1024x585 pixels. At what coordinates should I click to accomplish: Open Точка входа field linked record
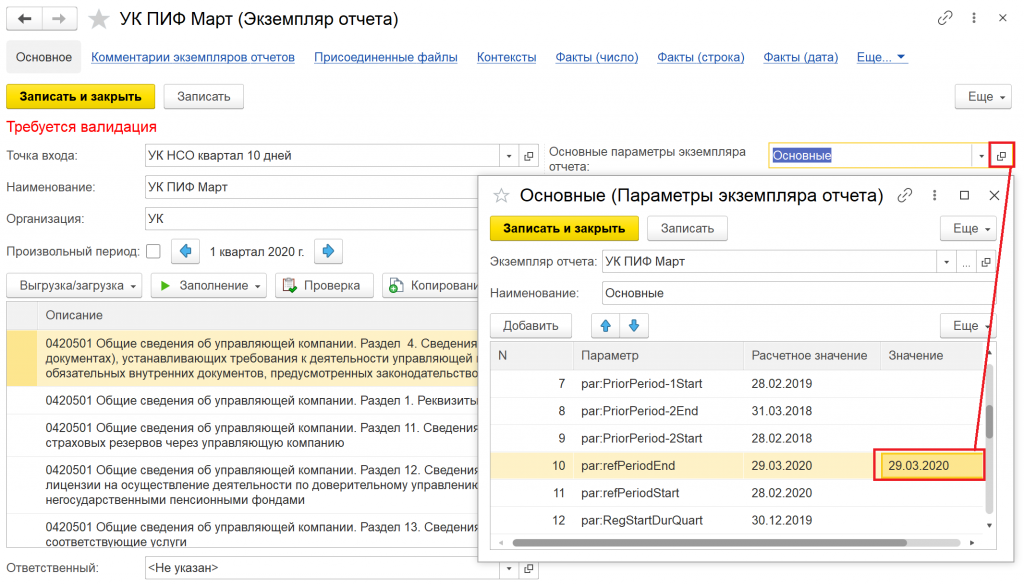(528, 156)
